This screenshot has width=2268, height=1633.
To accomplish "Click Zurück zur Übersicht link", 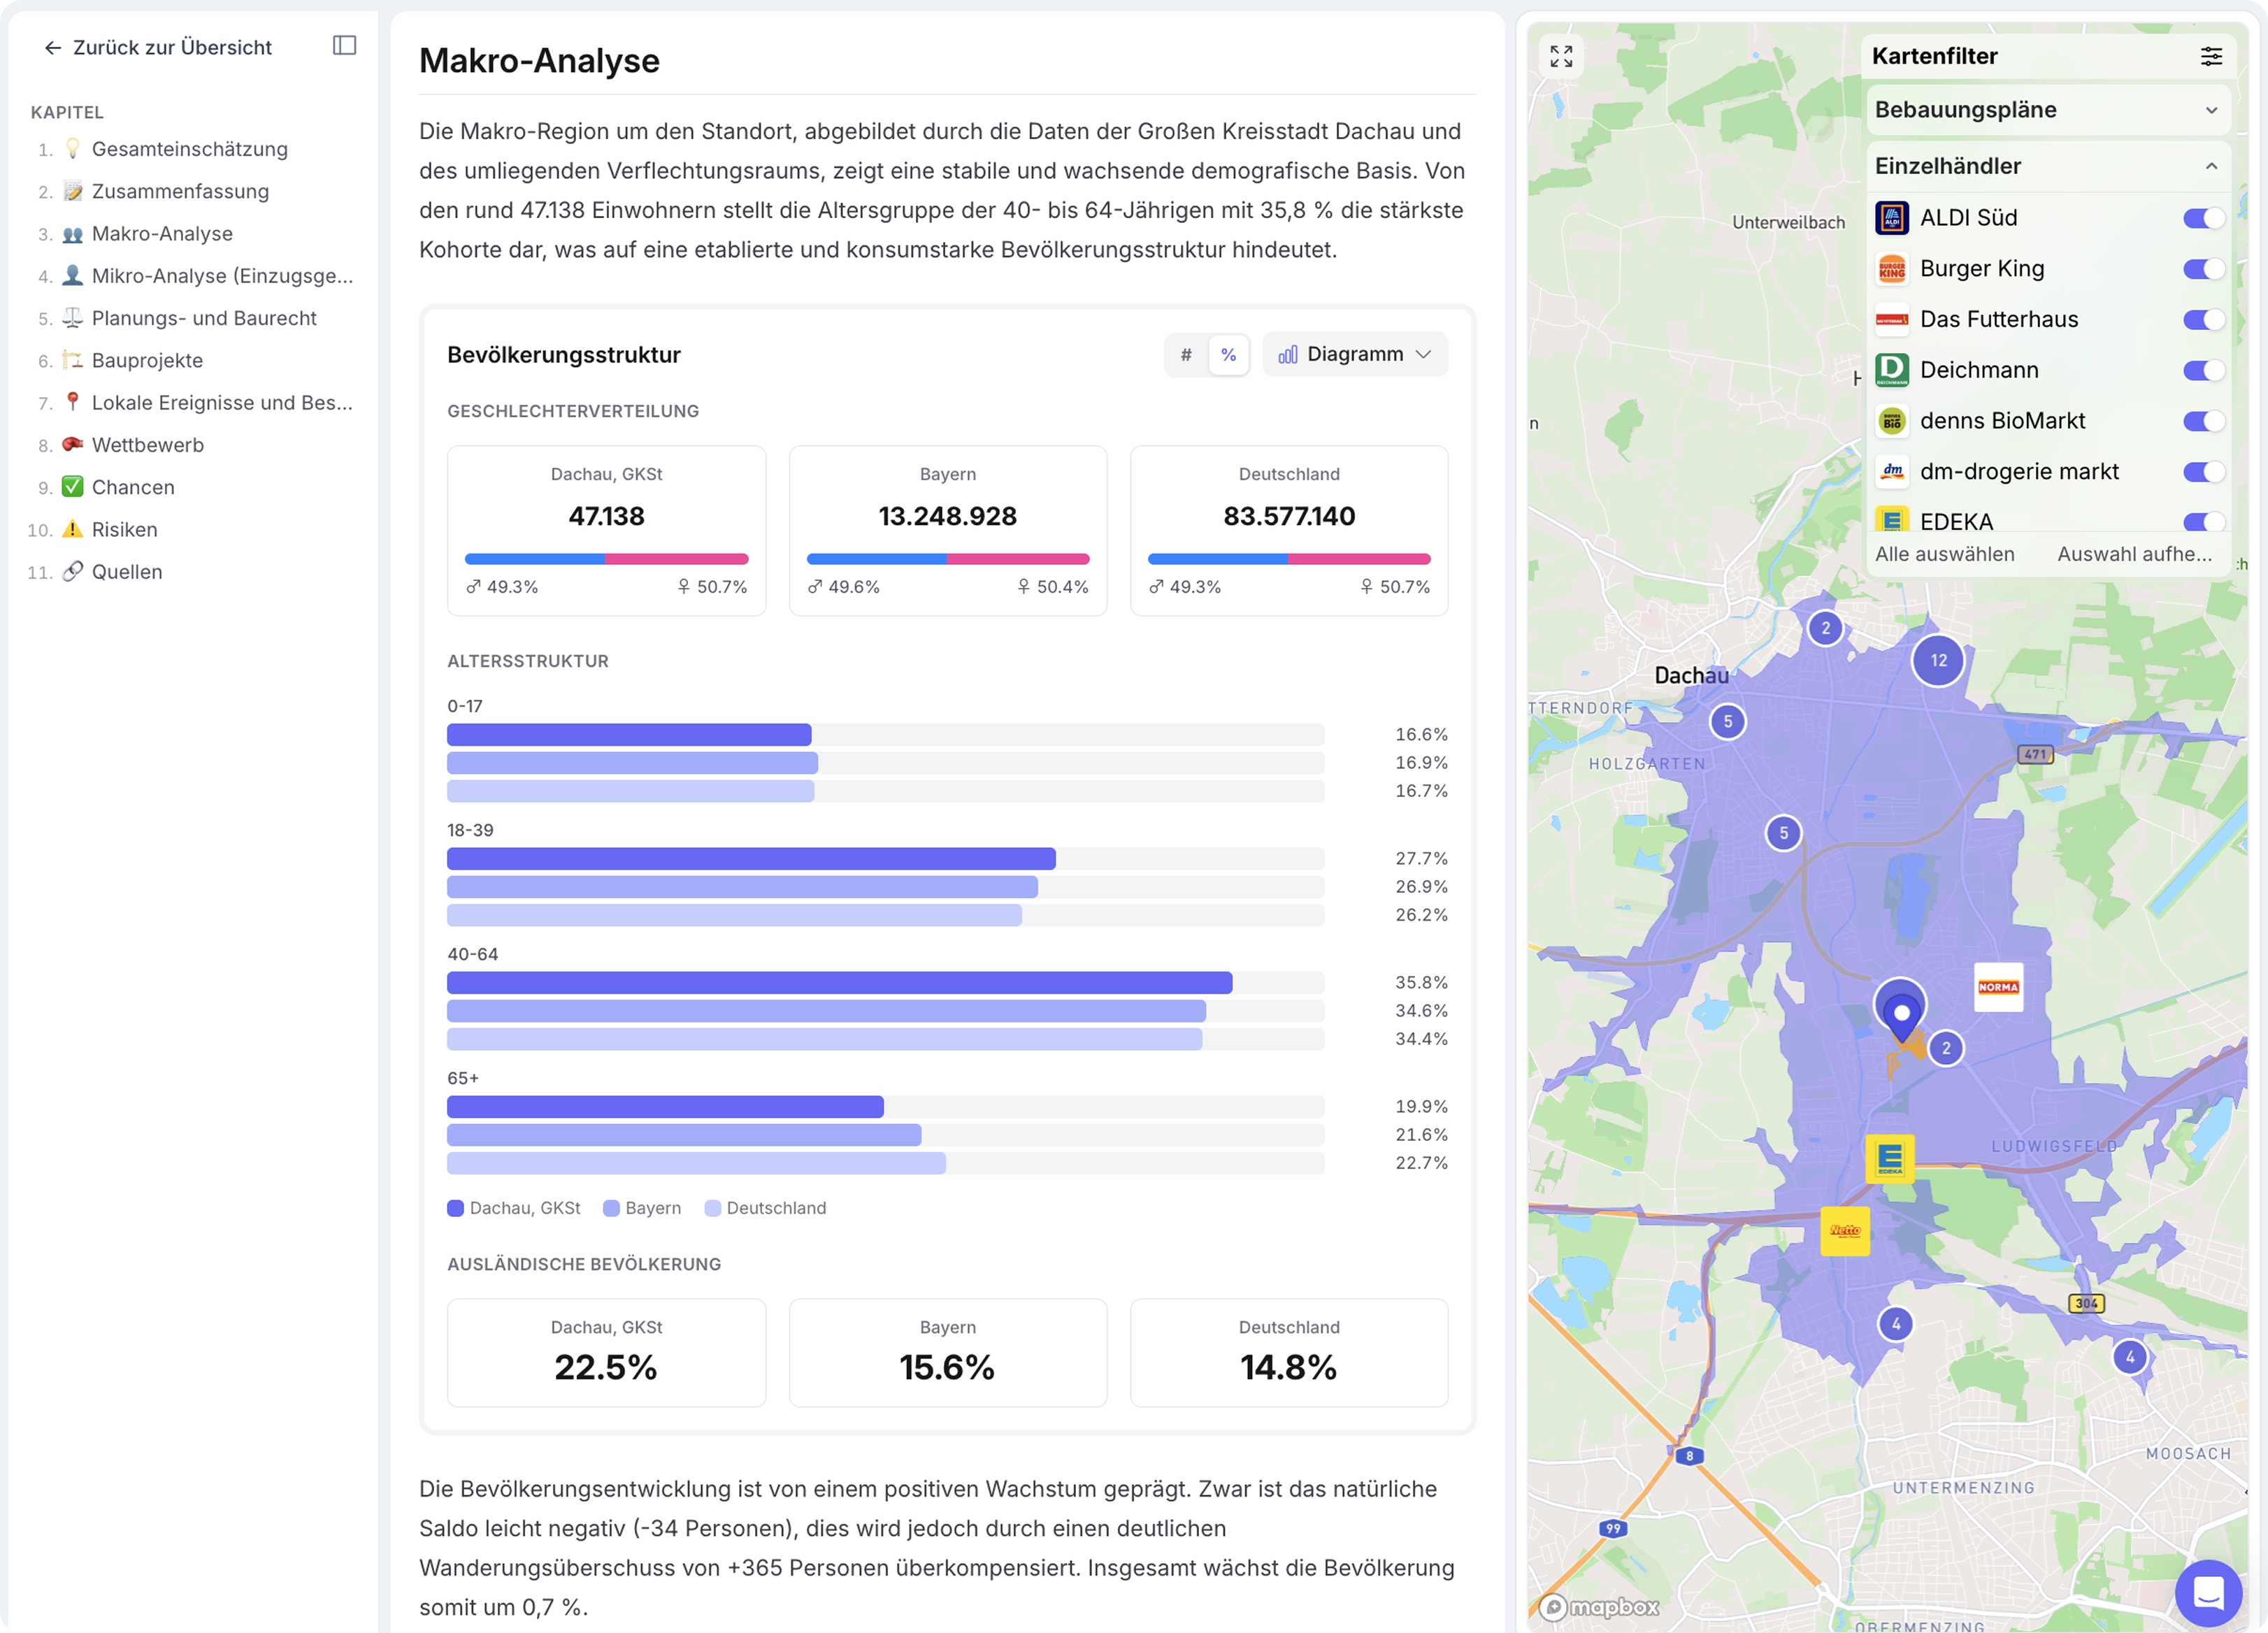I will point(158,48).
